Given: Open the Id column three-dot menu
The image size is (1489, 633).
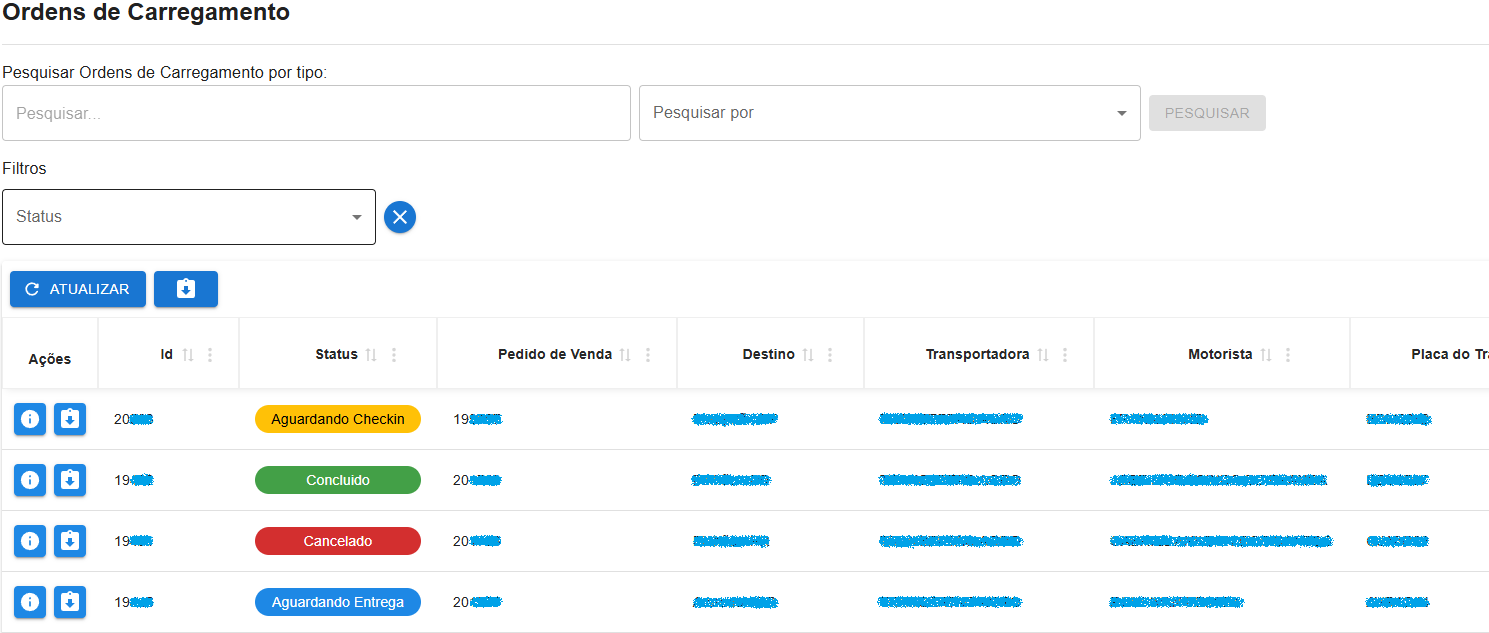Looking at the screenshot, I should tap(209, 353).
